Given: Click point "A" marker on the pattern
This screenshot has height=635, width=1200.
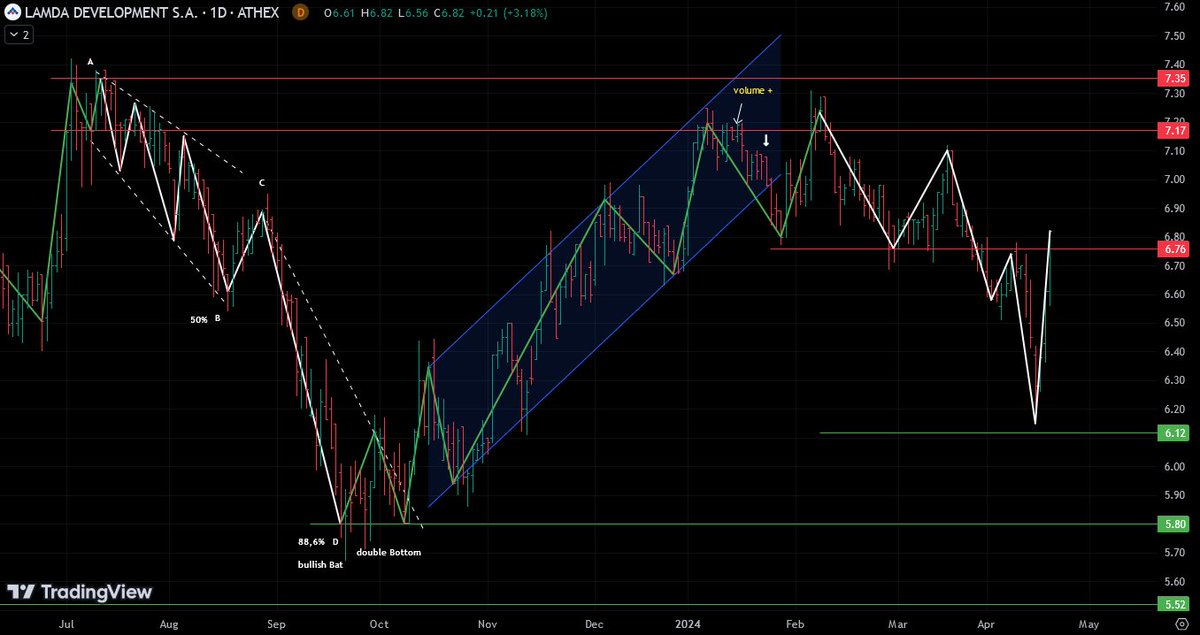Looking at the screenshot, I should click(90, 61).
